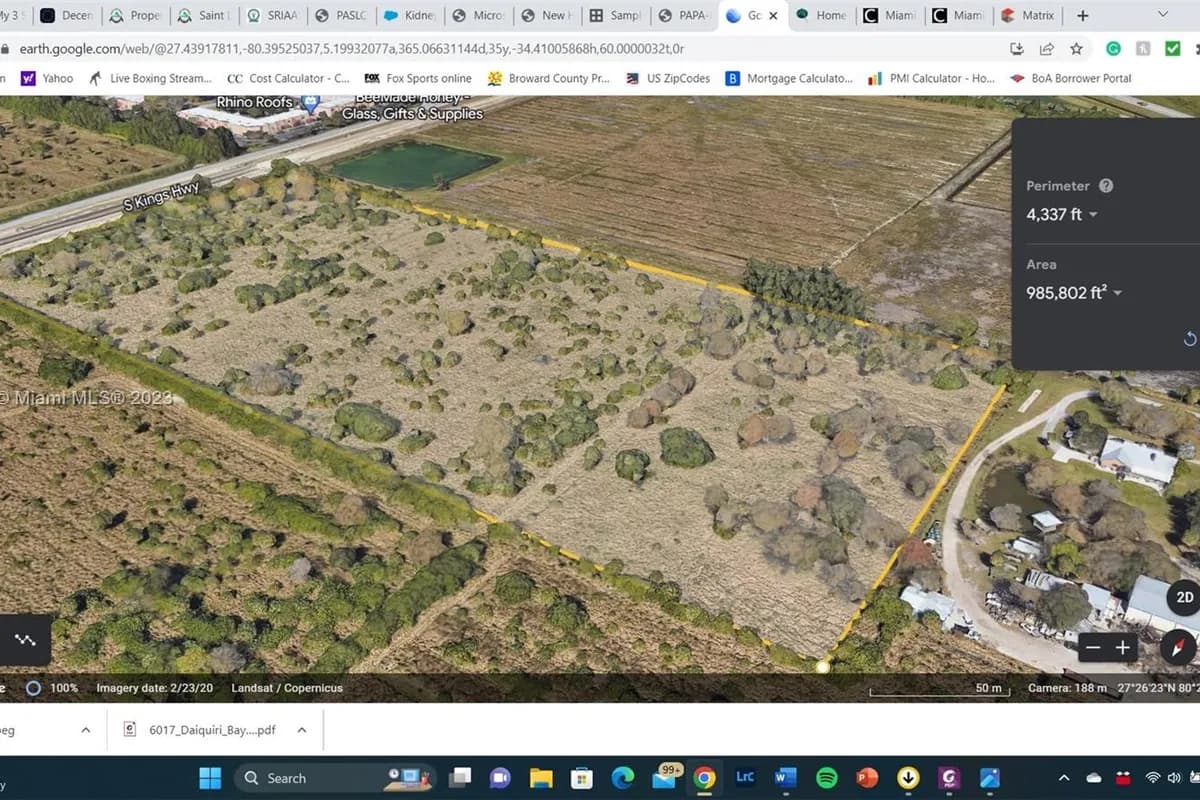Open the Perimeter help question mark

click(1107, 186)
